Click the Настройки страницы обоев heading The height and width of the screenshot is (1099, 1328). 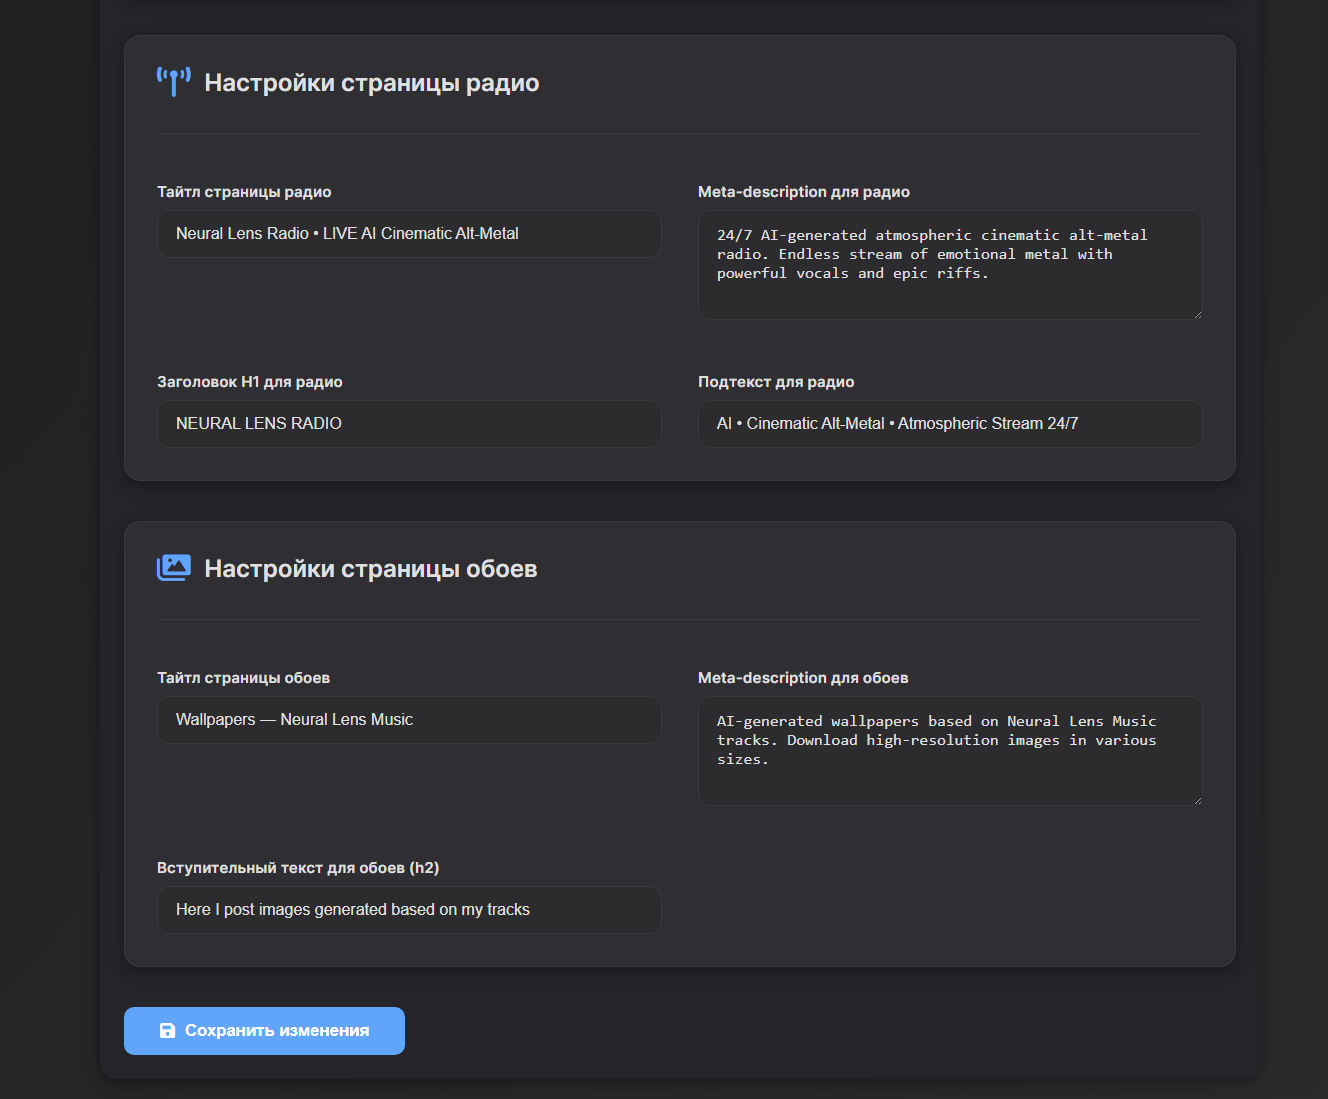pos(370,569)
